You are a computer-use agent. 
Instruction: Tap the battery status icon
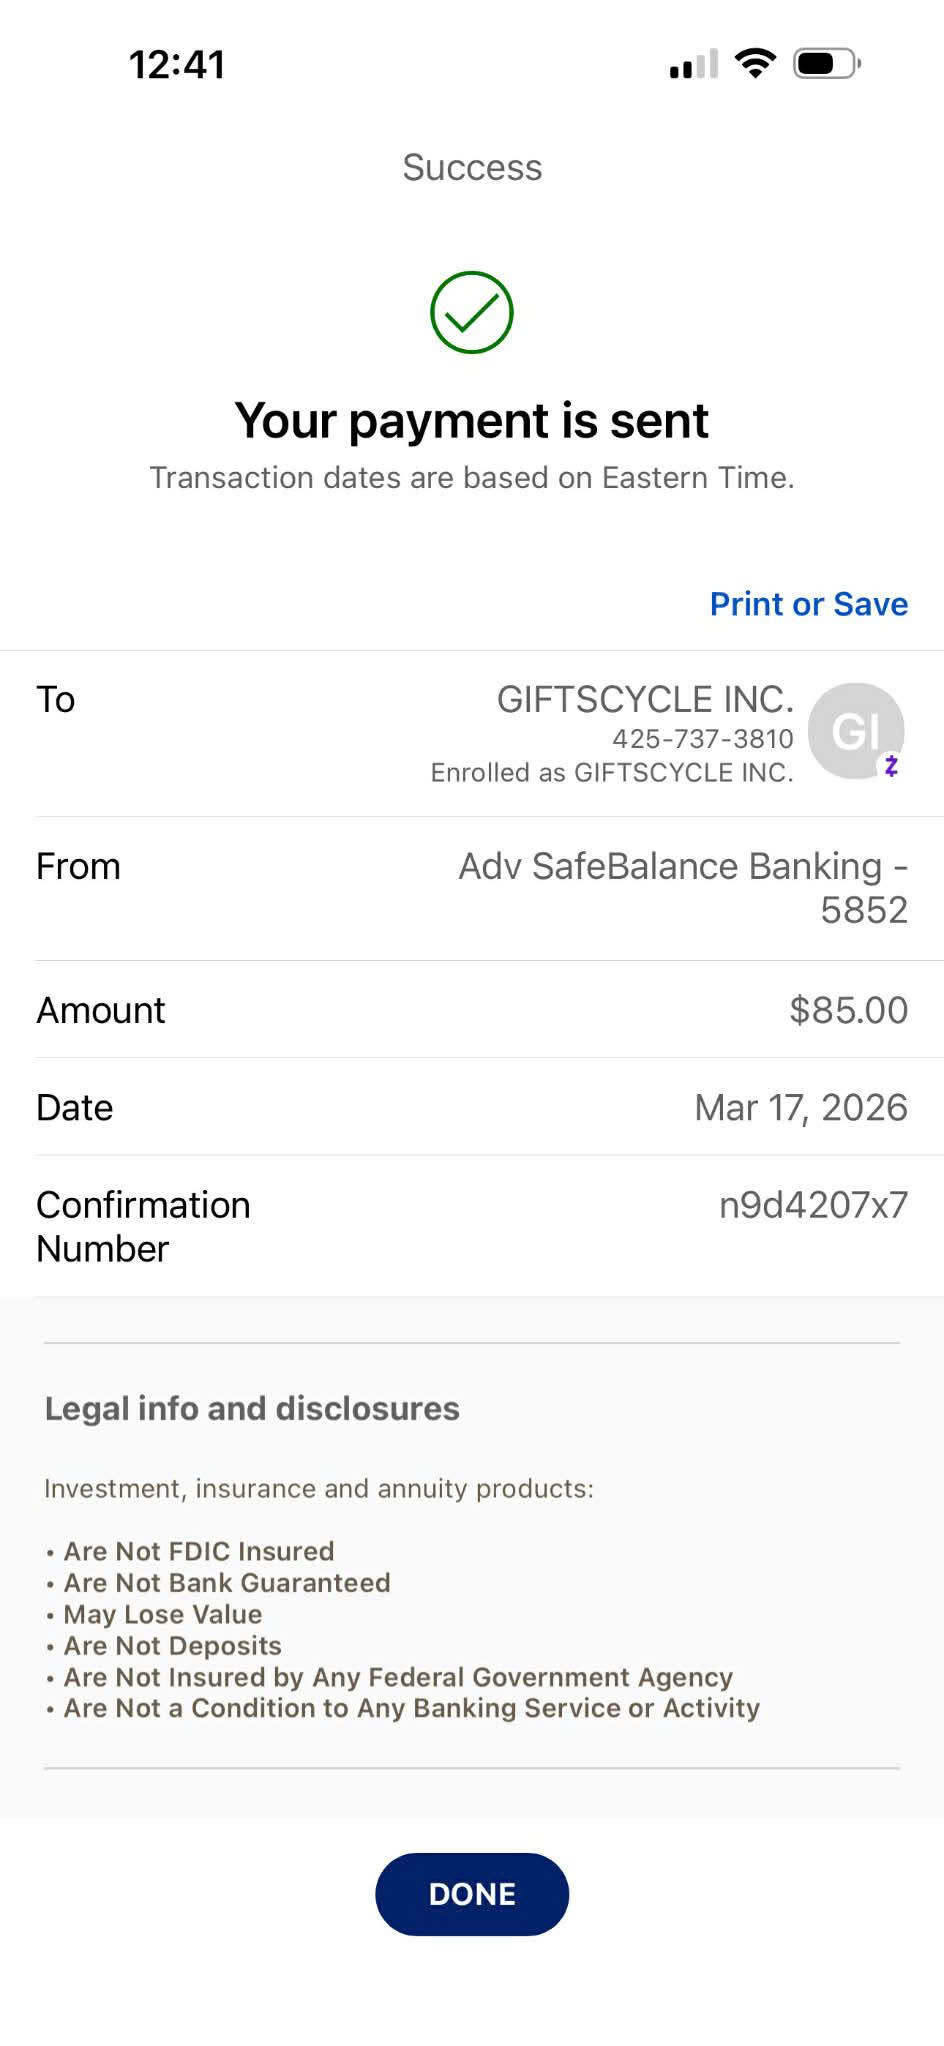coord(827,64)
